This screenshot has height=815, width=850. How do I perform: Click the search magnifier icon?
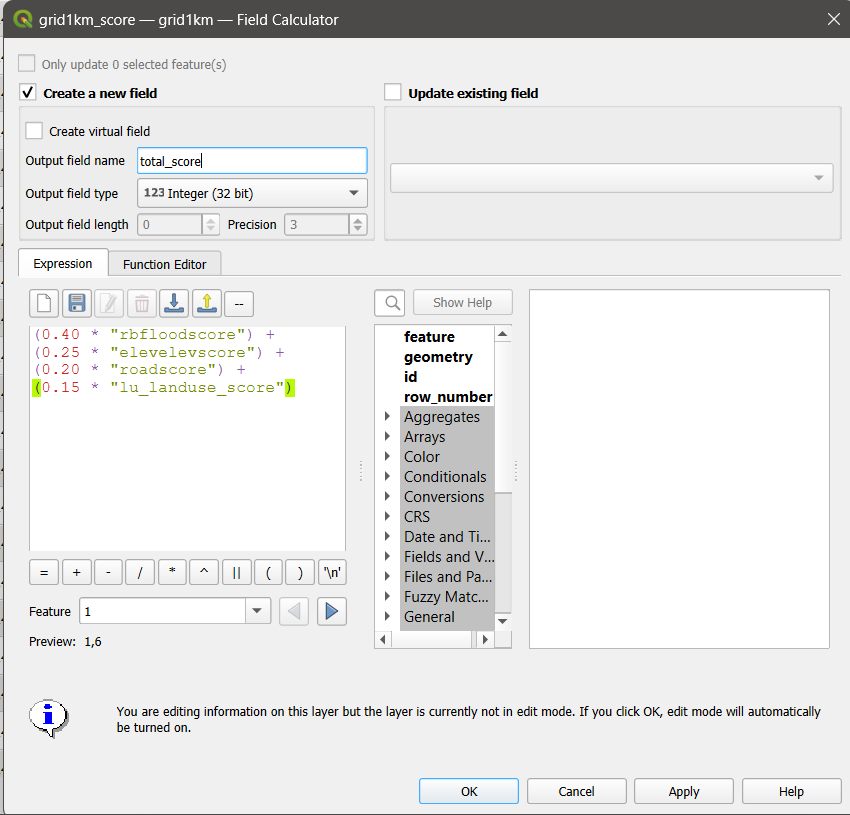[389, 303]
